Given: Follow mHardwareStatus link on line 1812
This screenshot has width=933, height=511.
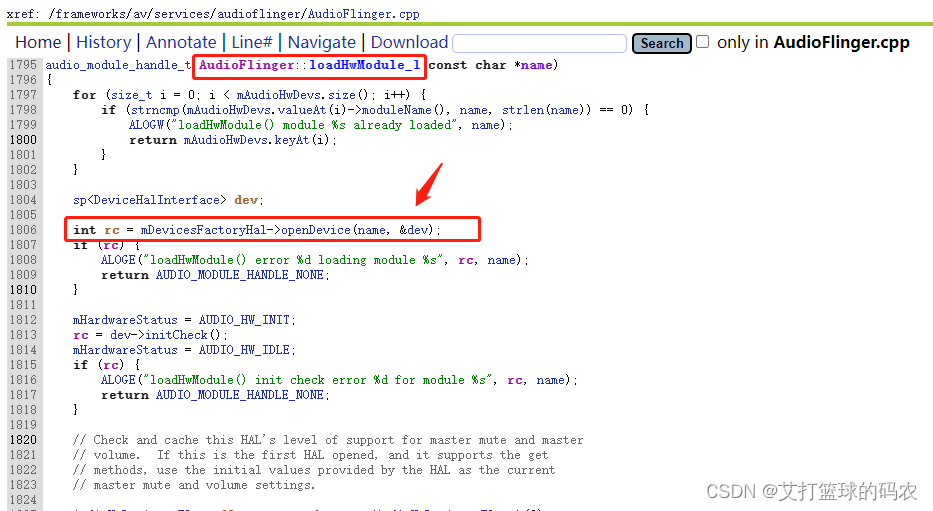Looking at the screenshot, I should pos(125,320).
